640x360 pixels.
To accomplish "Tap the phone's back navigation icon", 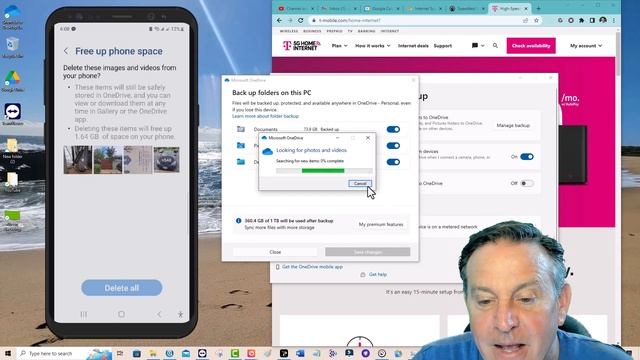I will tap(159, 314).
